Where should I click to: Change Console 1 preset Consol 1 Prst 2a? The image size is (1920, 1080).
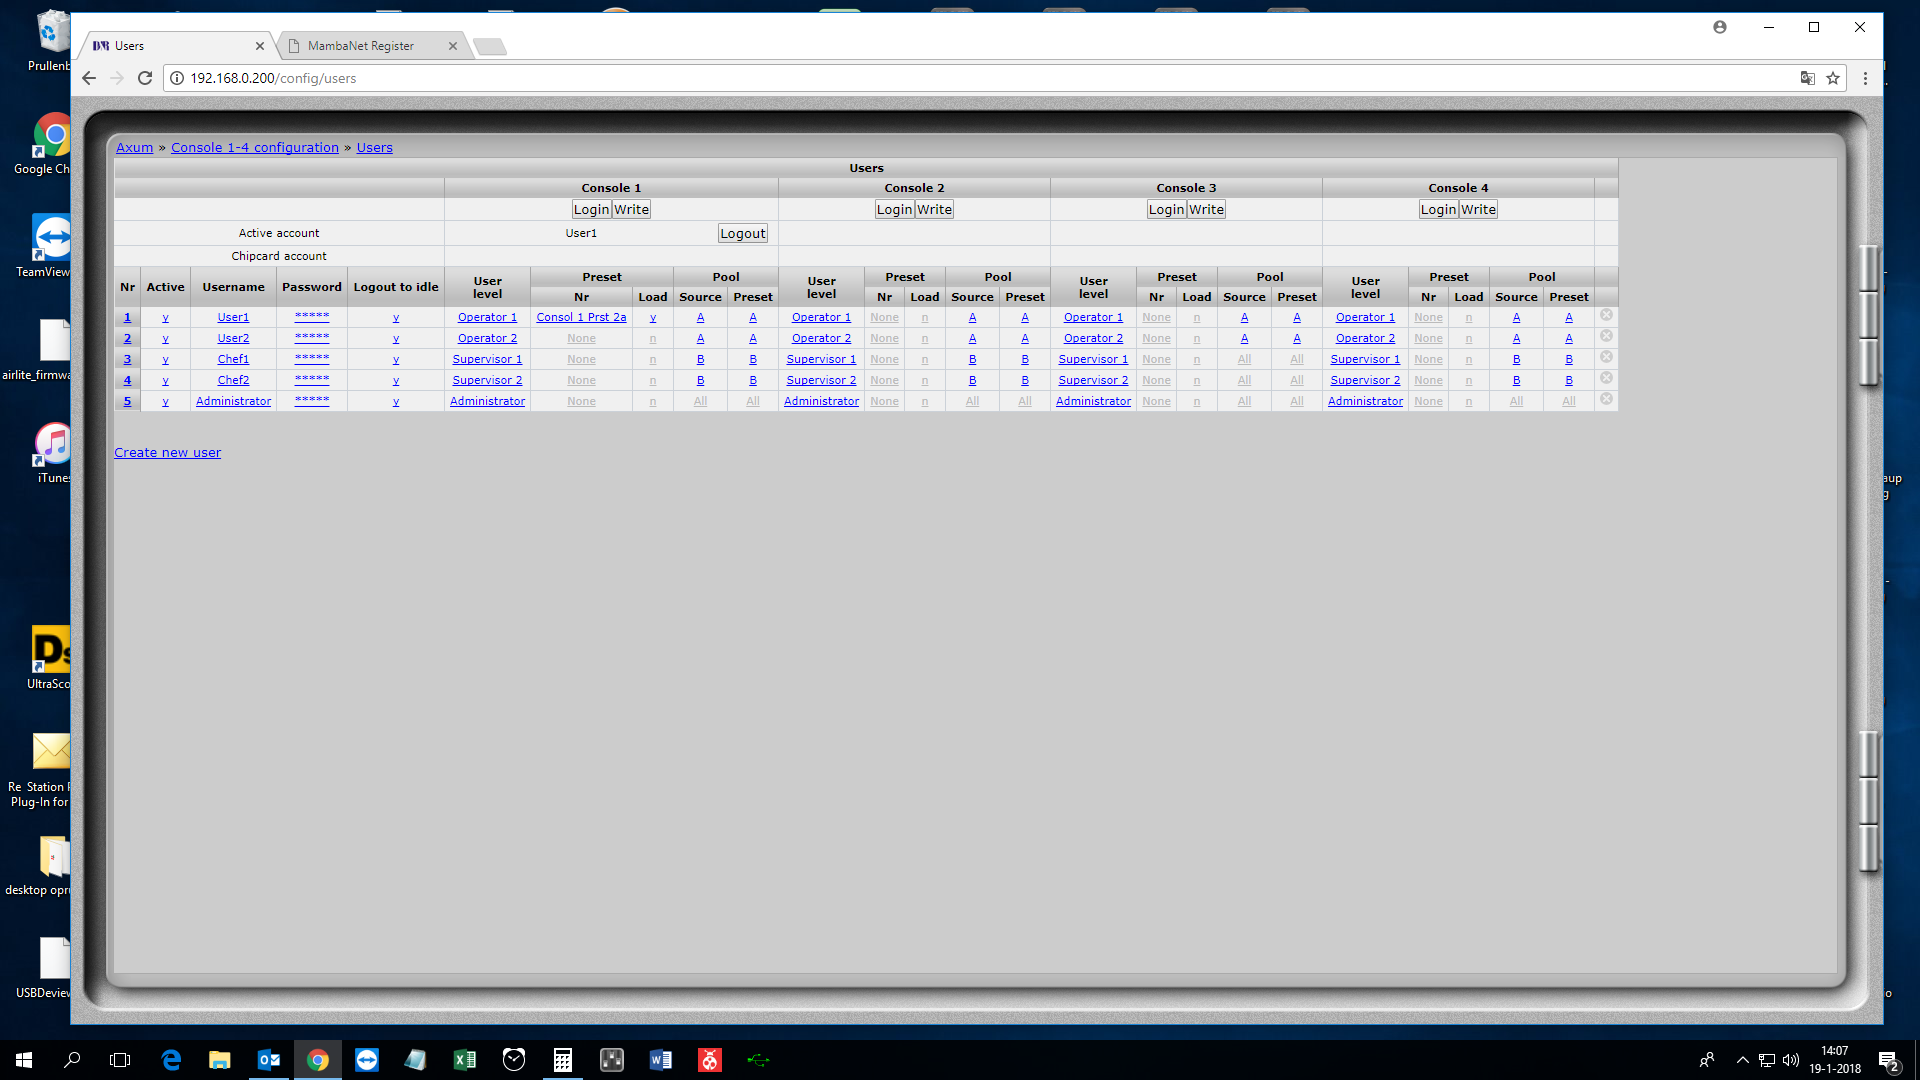581,318
